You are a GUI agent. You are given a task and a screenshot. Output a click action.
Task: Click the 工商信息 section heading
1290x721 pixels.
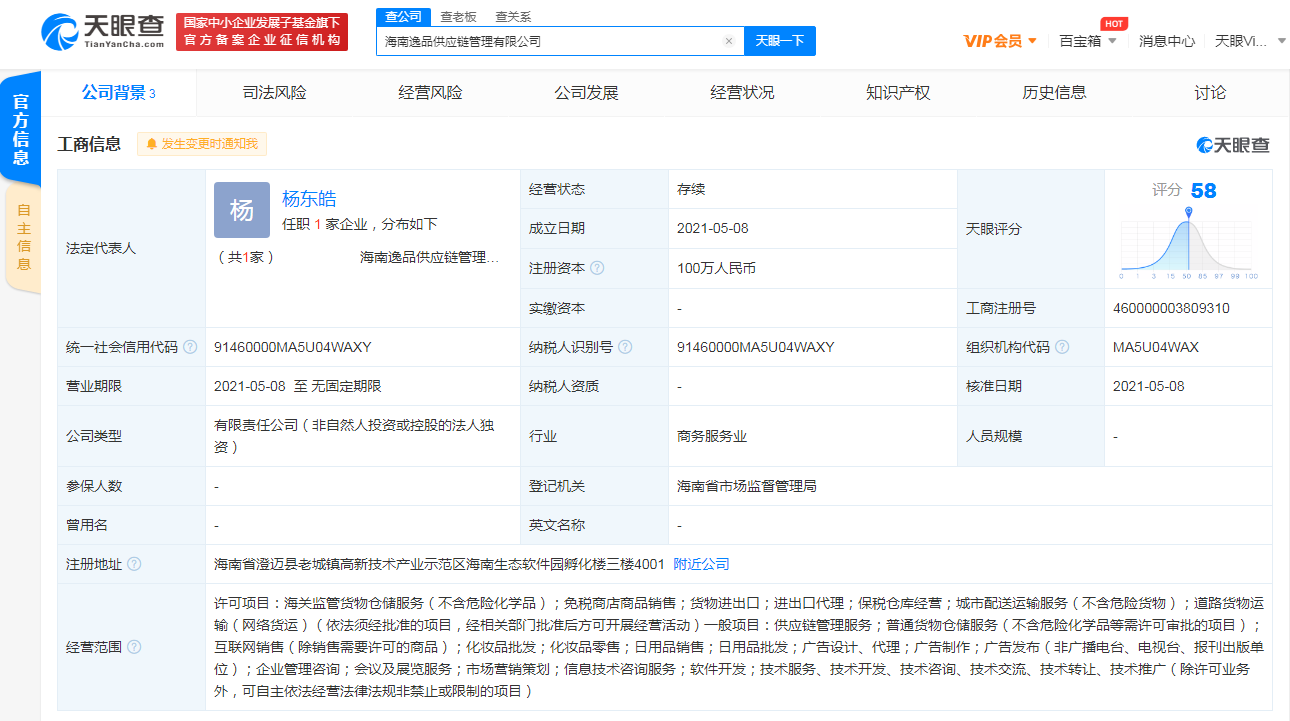pyautogui.click(x=89, y=144)
